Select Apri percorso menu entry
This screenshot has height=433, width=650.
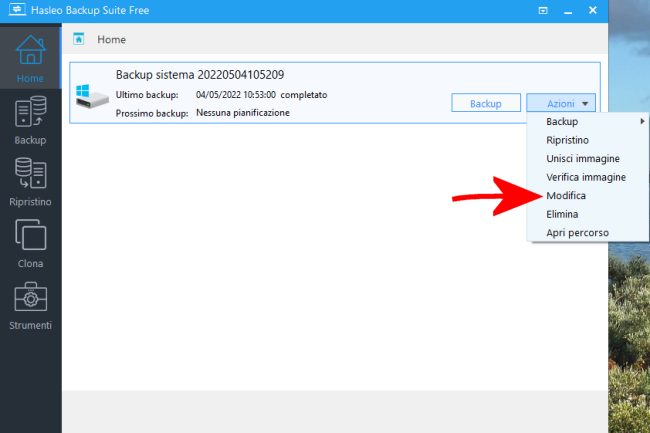click(587, 232)
